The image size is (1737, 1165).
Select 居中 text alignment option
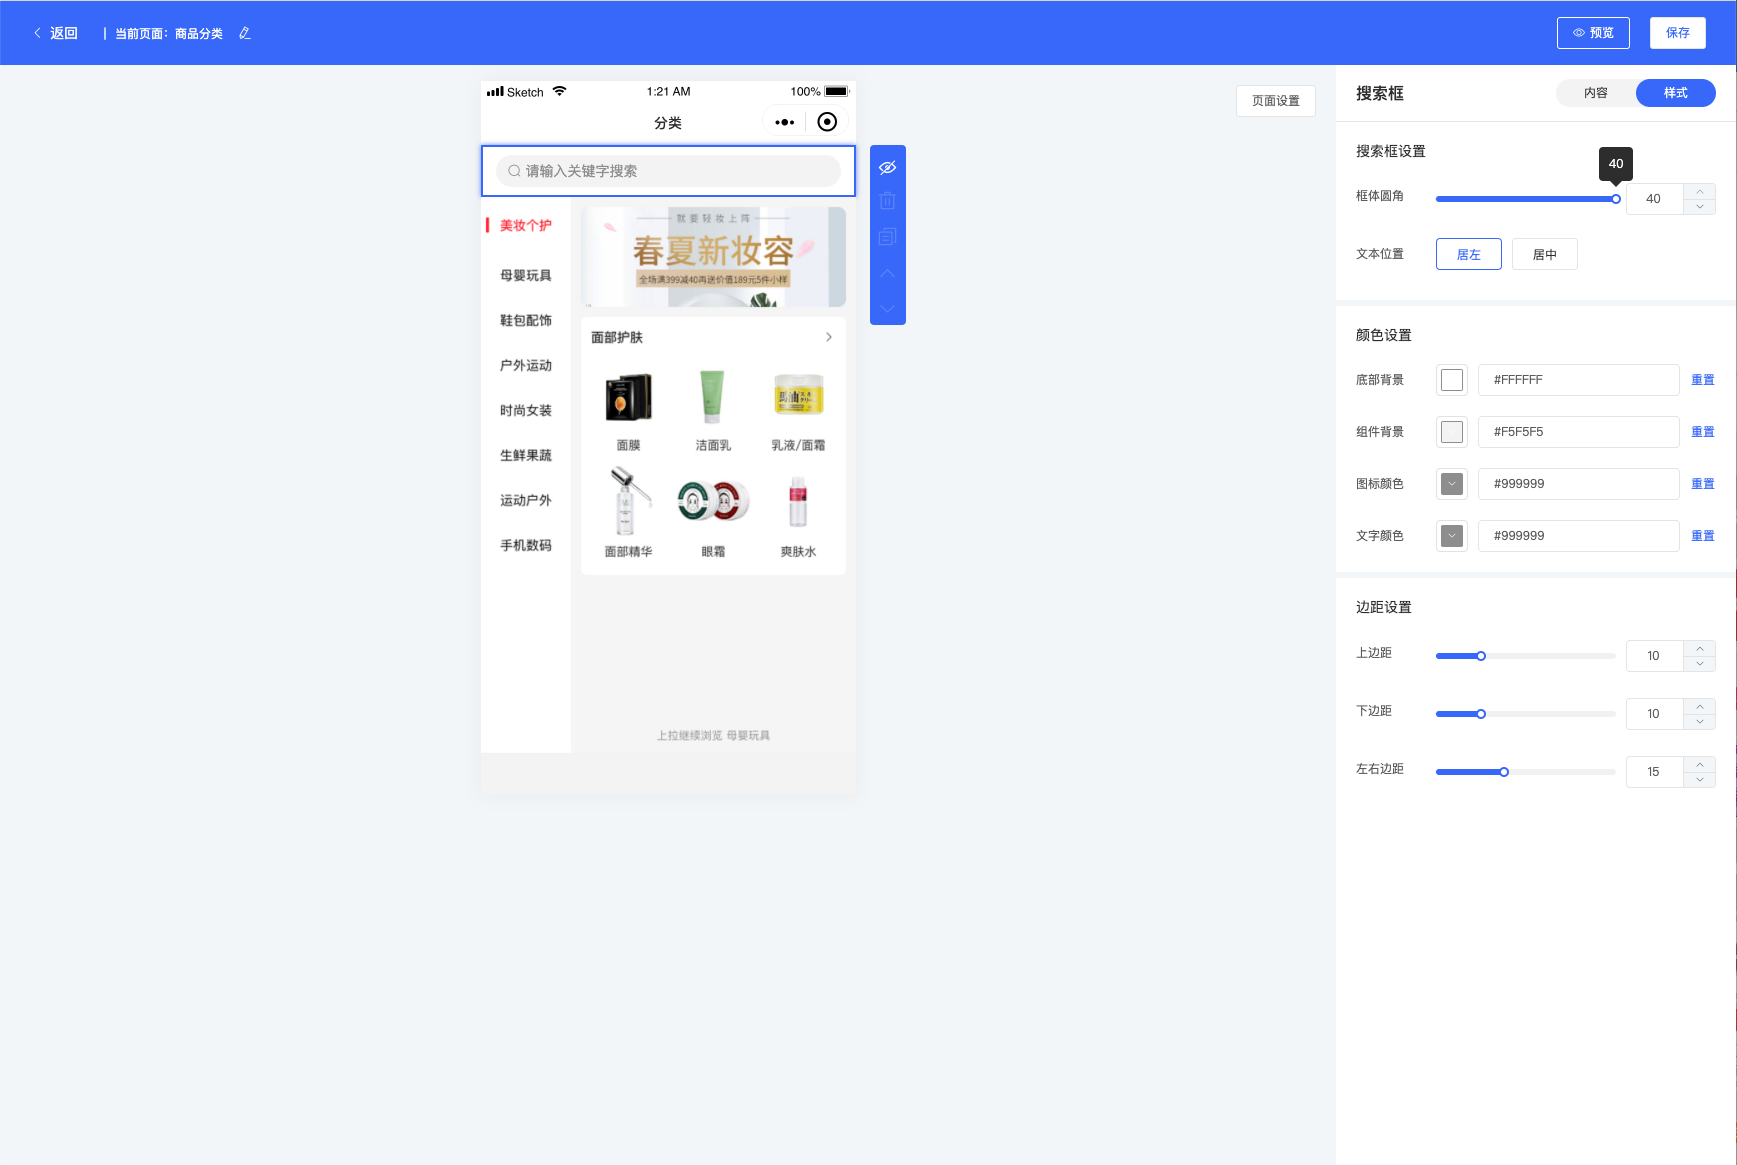(1544, 254)
